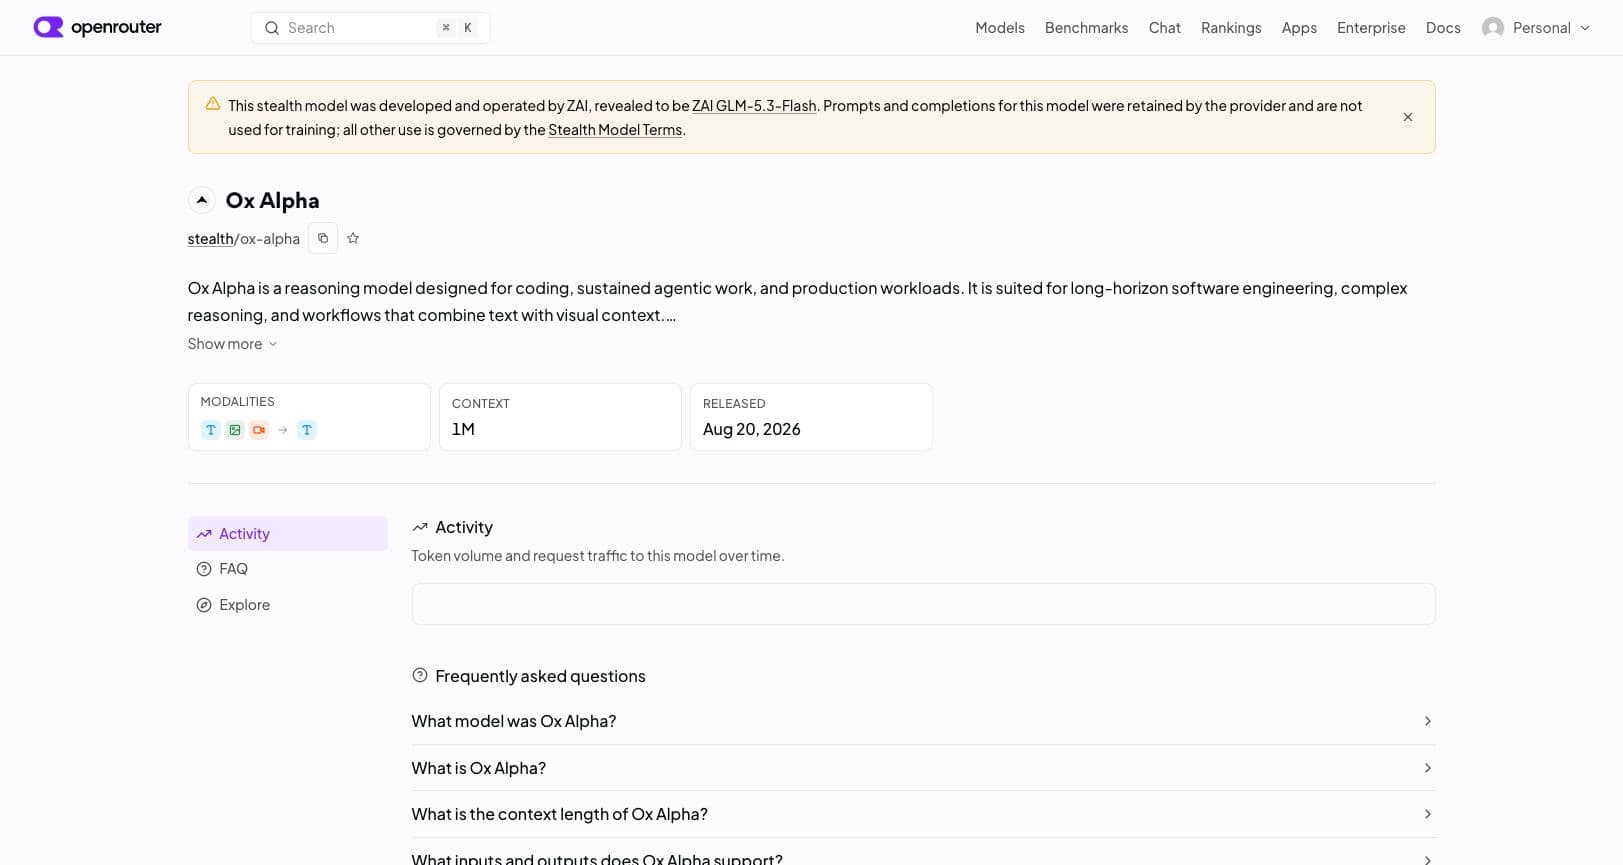Click the Aug 20, 2026 release date

coord(752,429)
